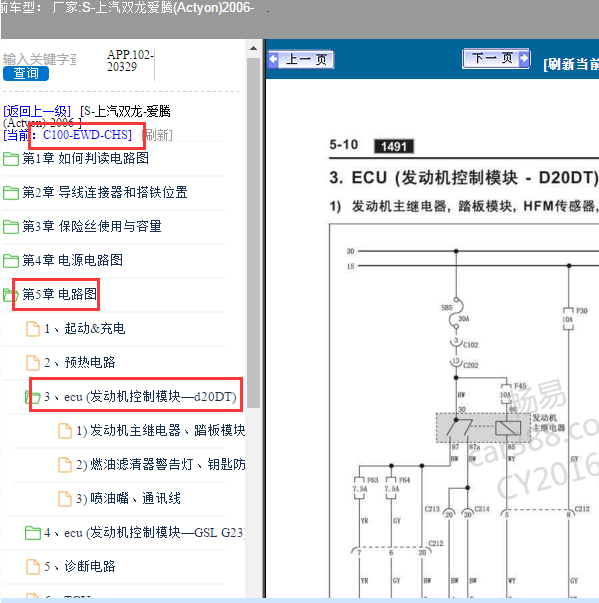The width and height of the screenshot is (599, 603).
Task: Select 第3章 保险丝使用与容量 chapter
Action: (92, 226)
